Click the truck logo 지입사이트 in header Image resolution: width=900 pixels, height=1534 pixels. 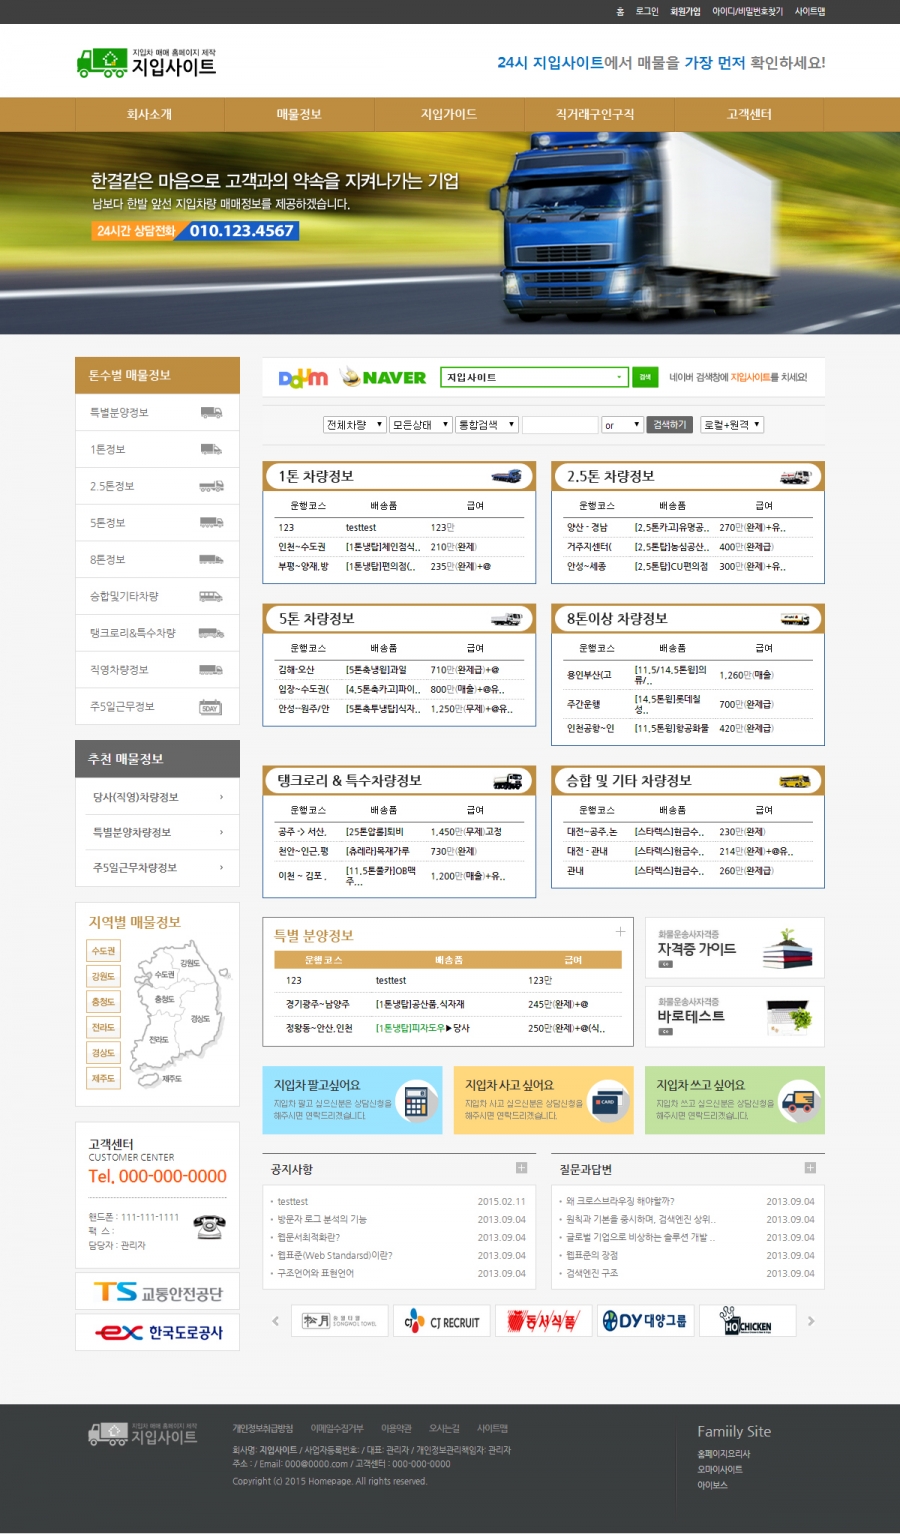pyautogui.click(x=146, y=62)
